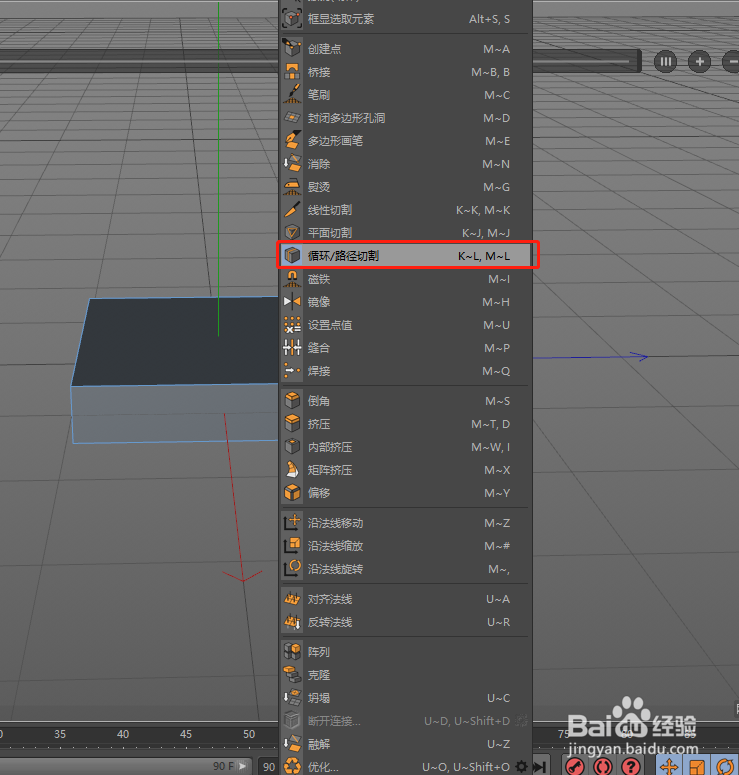The image size is (739, 775).
Task: Select the 阵列 array command
Action: point(405,652)
